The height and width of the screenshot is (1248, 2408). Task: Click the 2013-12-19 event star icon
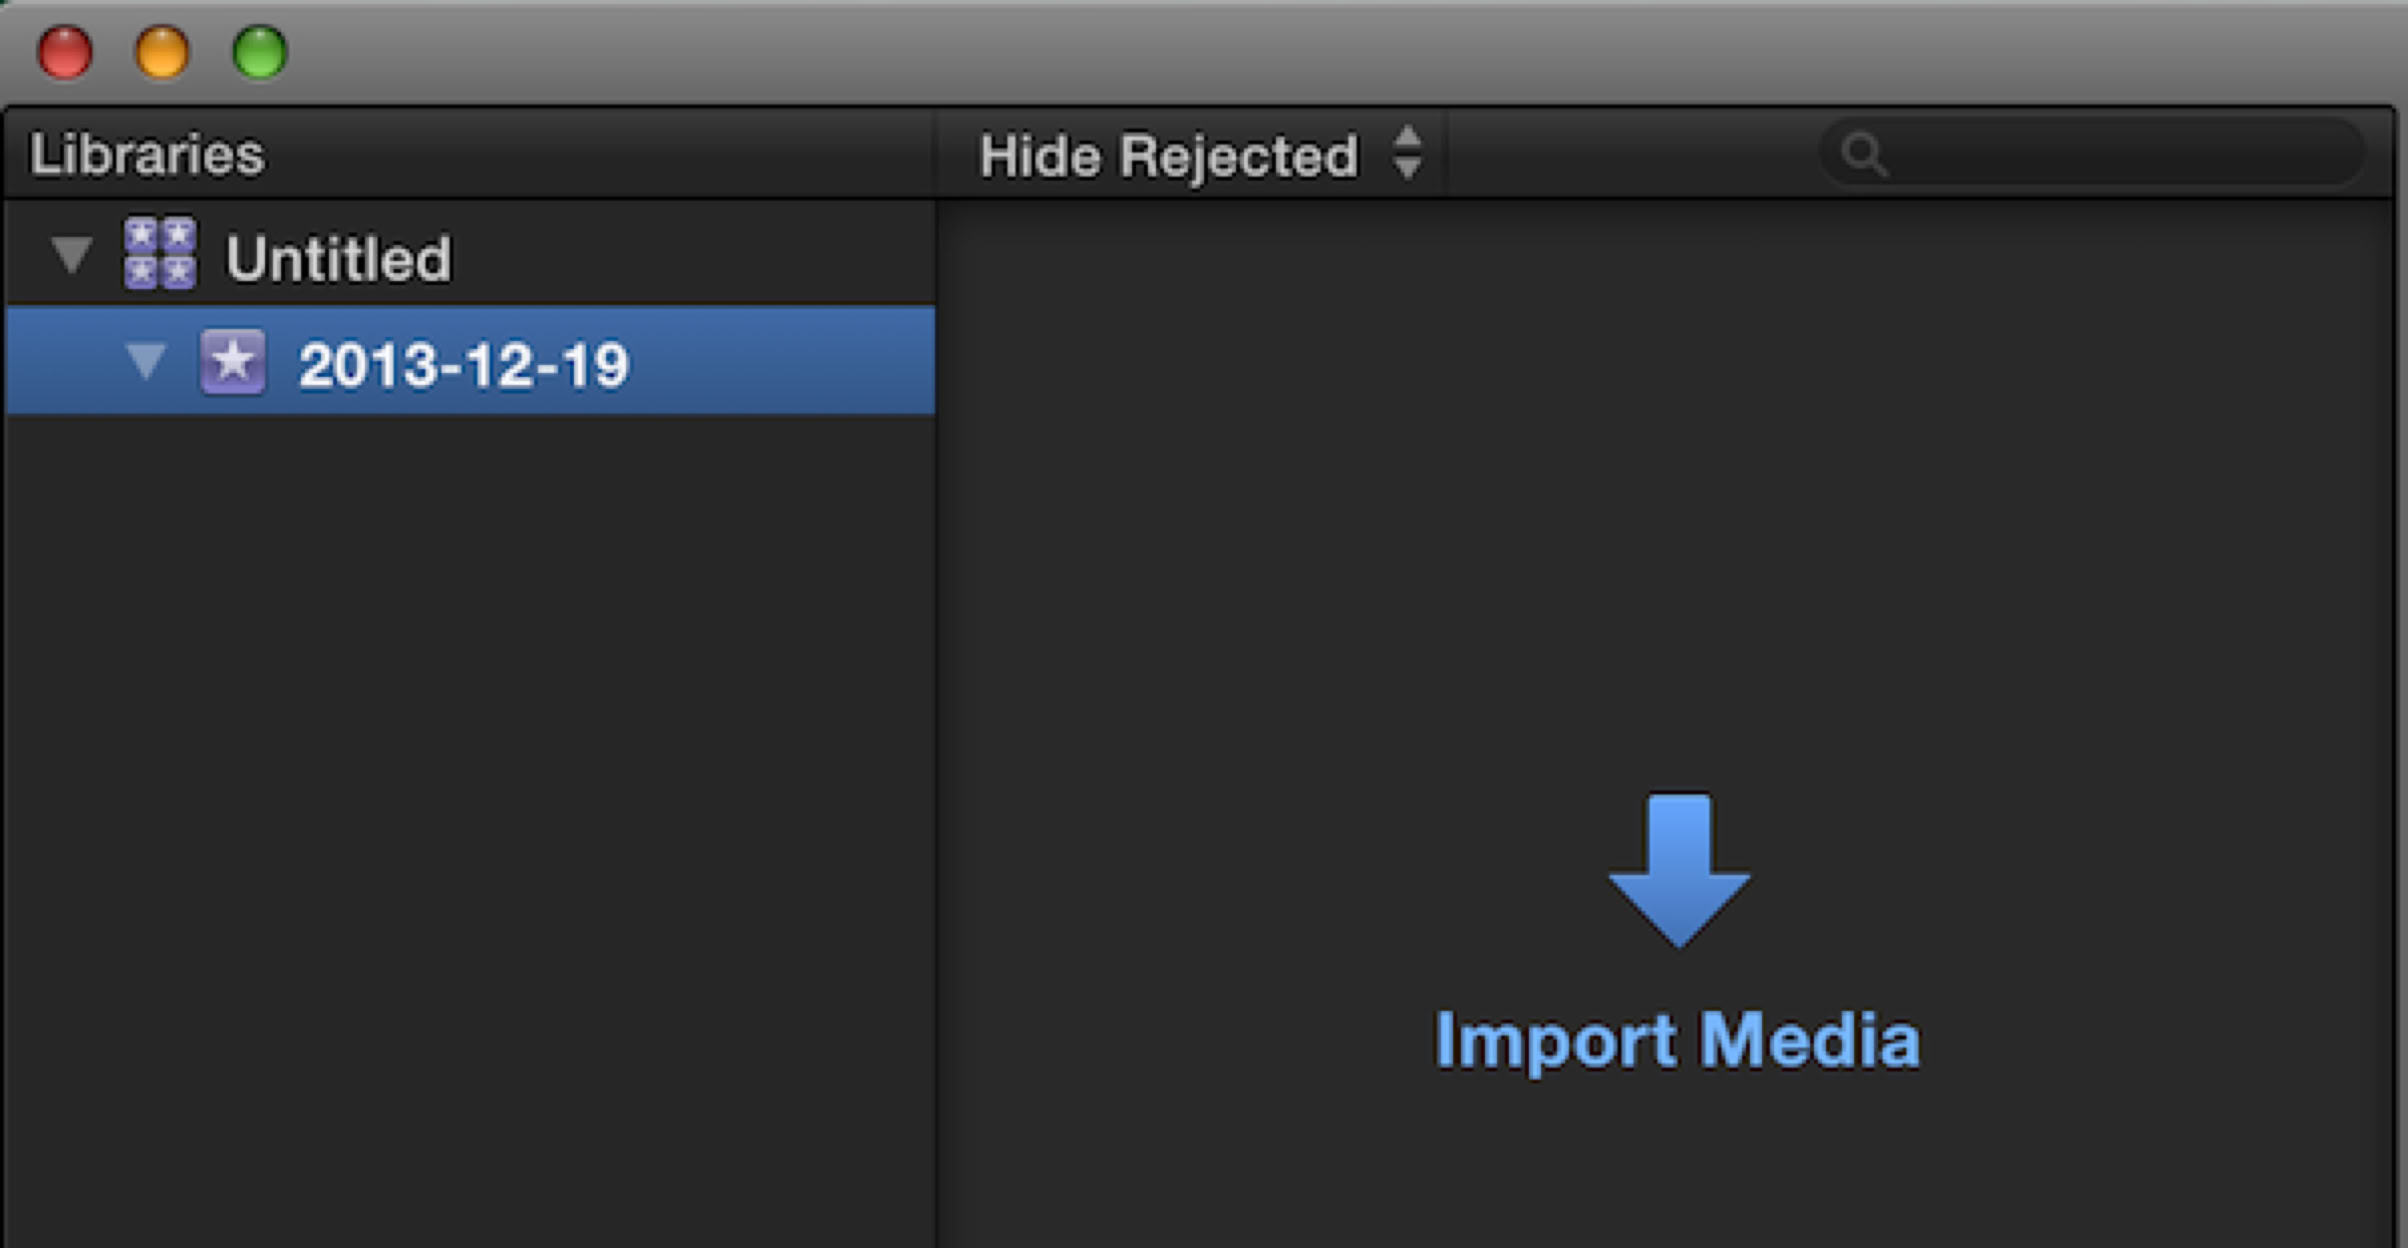point(233,362)
